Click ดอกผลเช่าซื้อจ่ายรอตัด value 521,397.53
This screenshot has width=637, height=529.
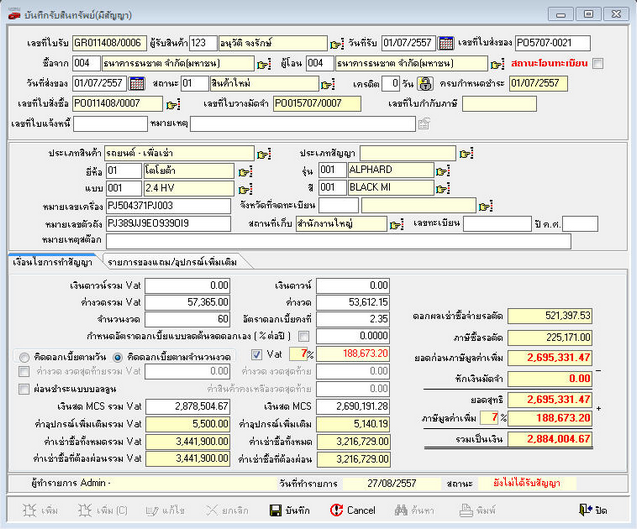tap(550, 316)
